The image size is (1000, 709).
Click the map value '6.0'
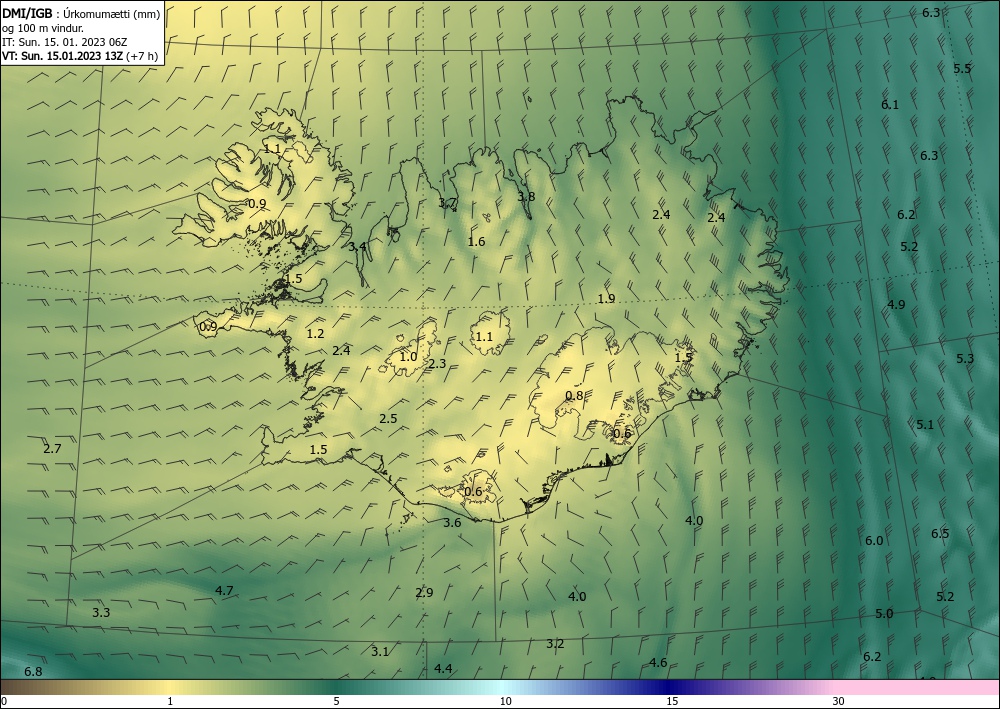pyautogui.click(x=874, y=541)
